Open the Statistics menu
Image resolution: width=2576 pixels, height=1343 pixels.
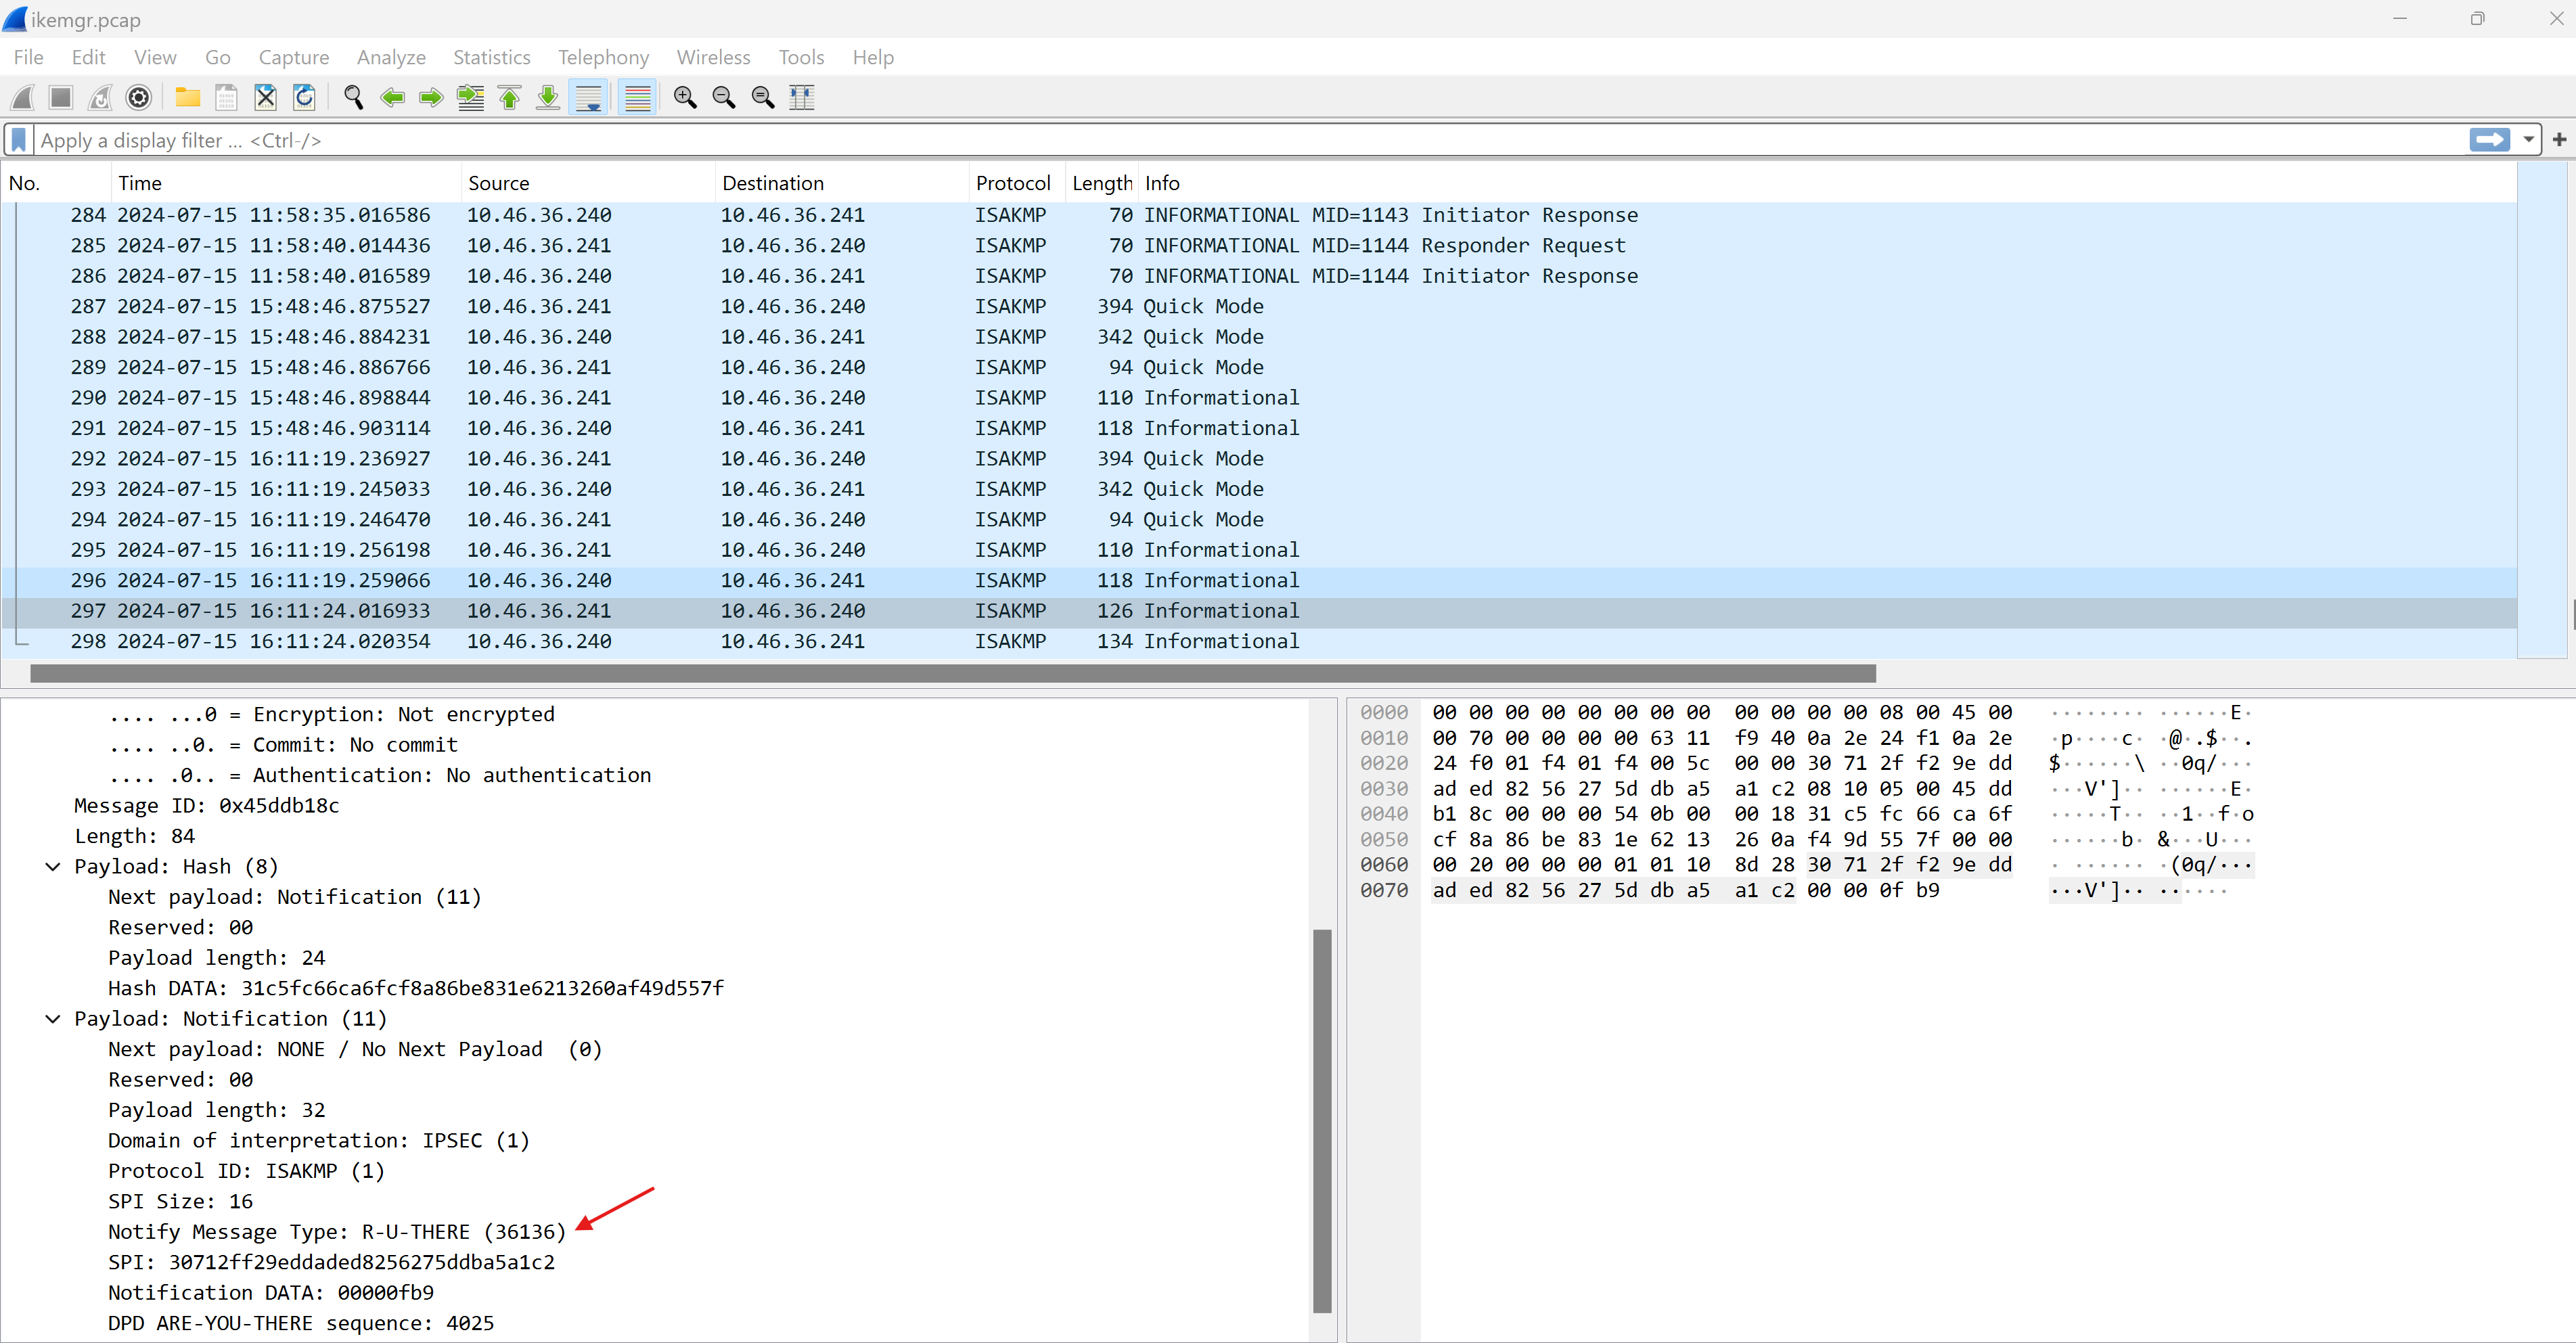coord(491,57)
